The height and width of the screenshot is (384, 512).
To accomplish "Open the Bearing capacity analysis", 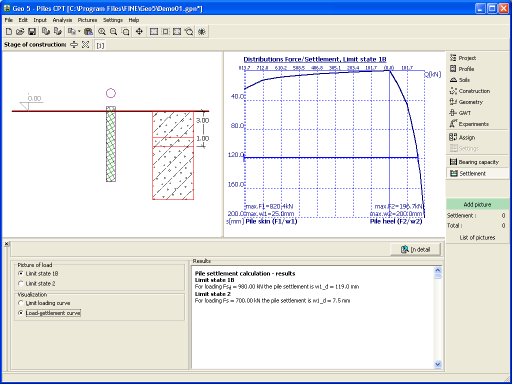I will [477, 162].
